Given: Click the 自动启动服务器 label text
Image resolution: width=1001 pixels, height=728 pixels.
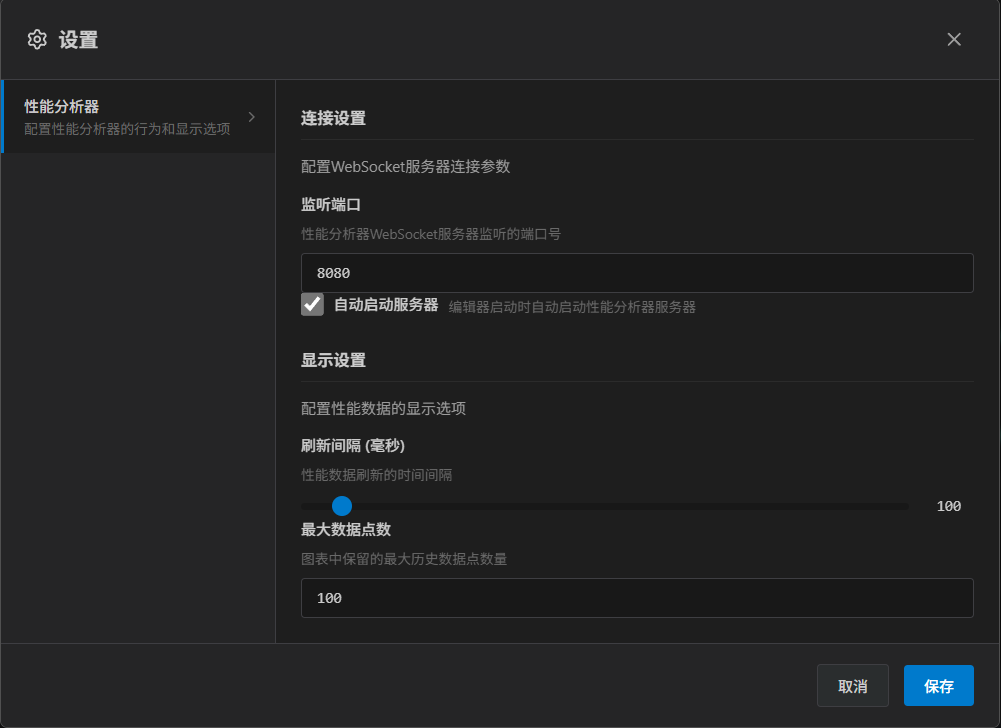Looking at the screenshot, I should (x=386, y=305).
